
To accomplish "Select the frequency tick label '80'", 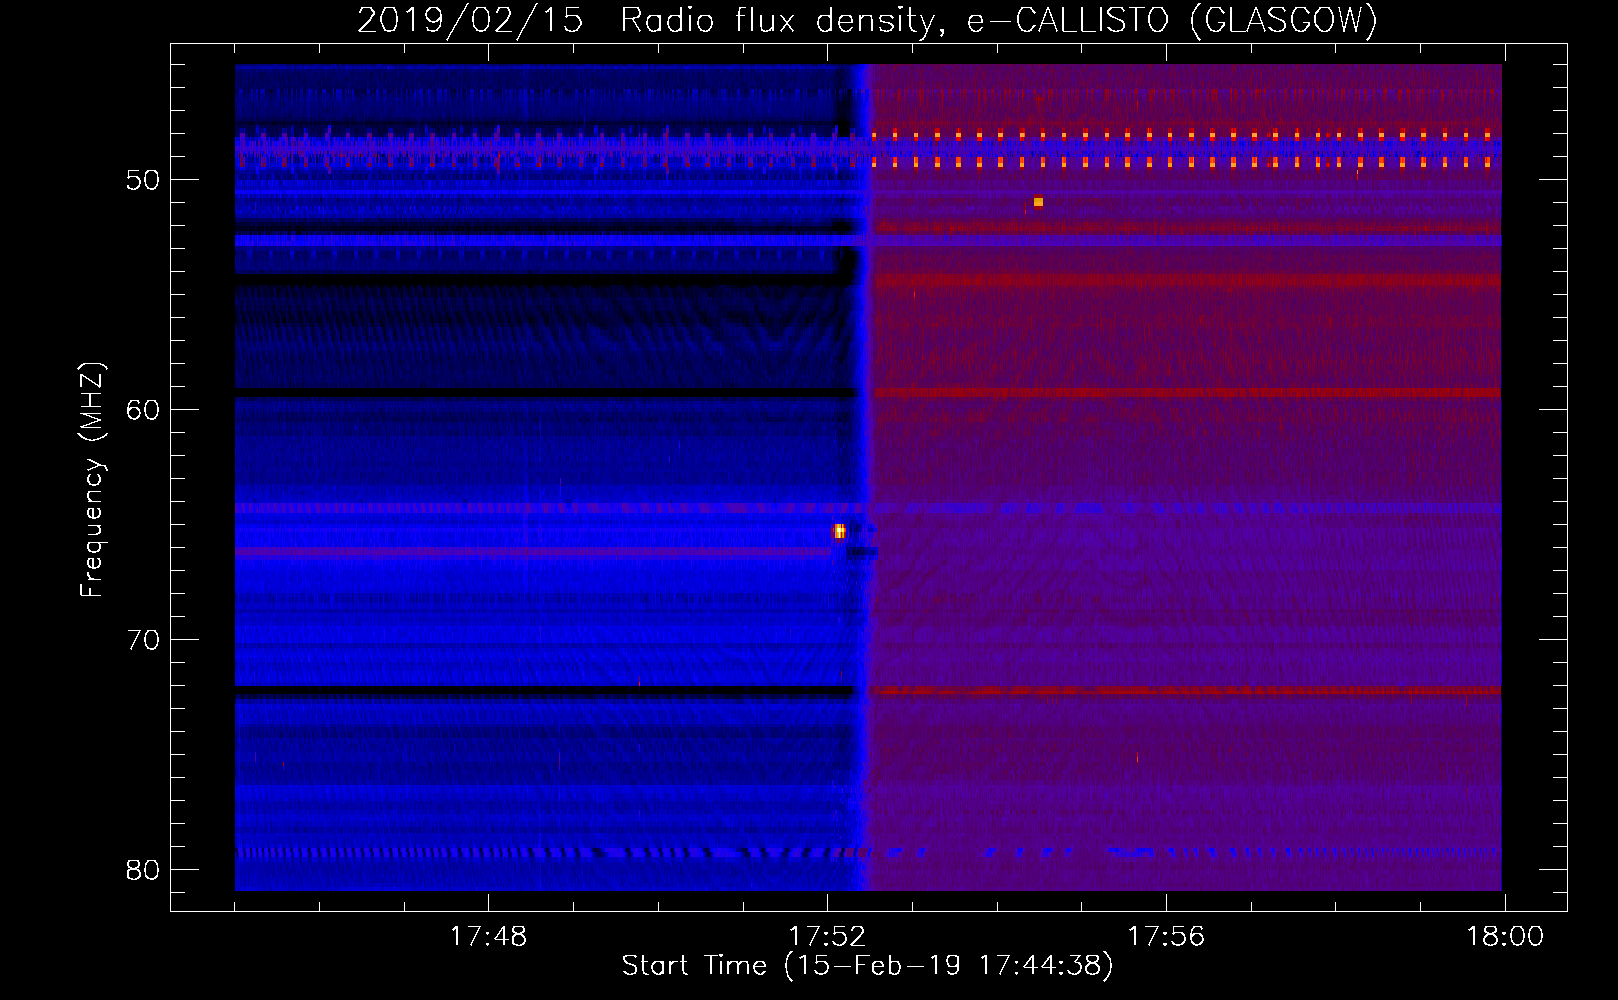I will 143,870.
